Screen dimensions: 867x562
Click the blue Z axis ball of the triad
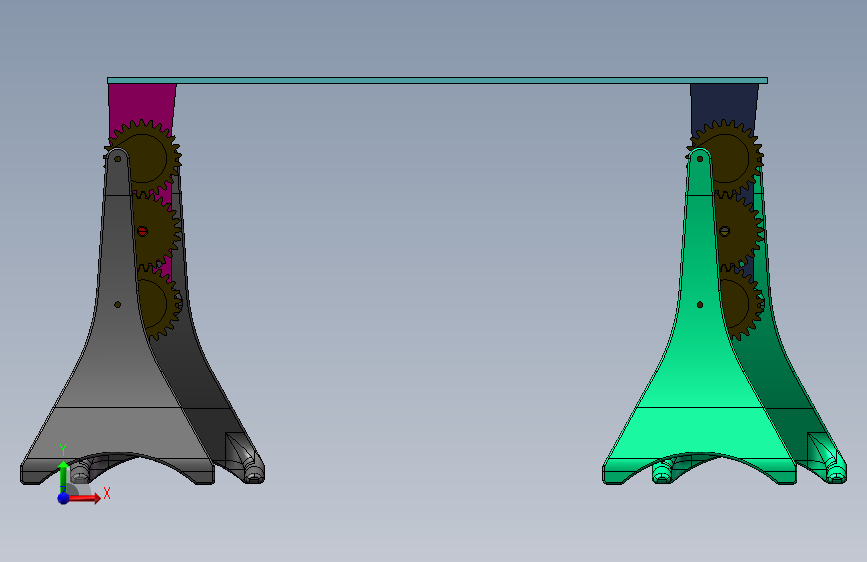(64, 498)
